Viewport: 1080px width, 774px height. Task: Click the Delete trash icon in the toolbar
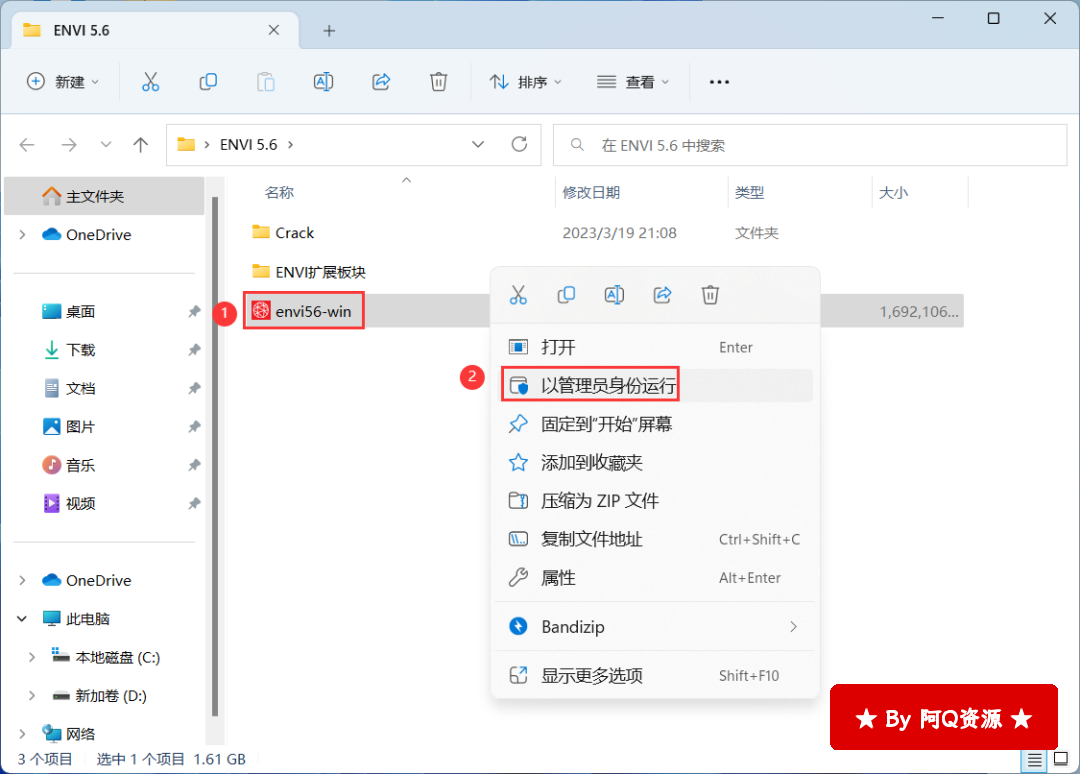coord(438,82)
